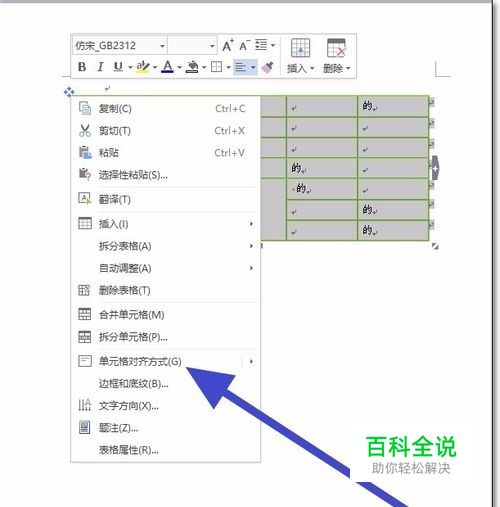Click the 插入 table insert button
500x507 pixels.
coord(301,56)
